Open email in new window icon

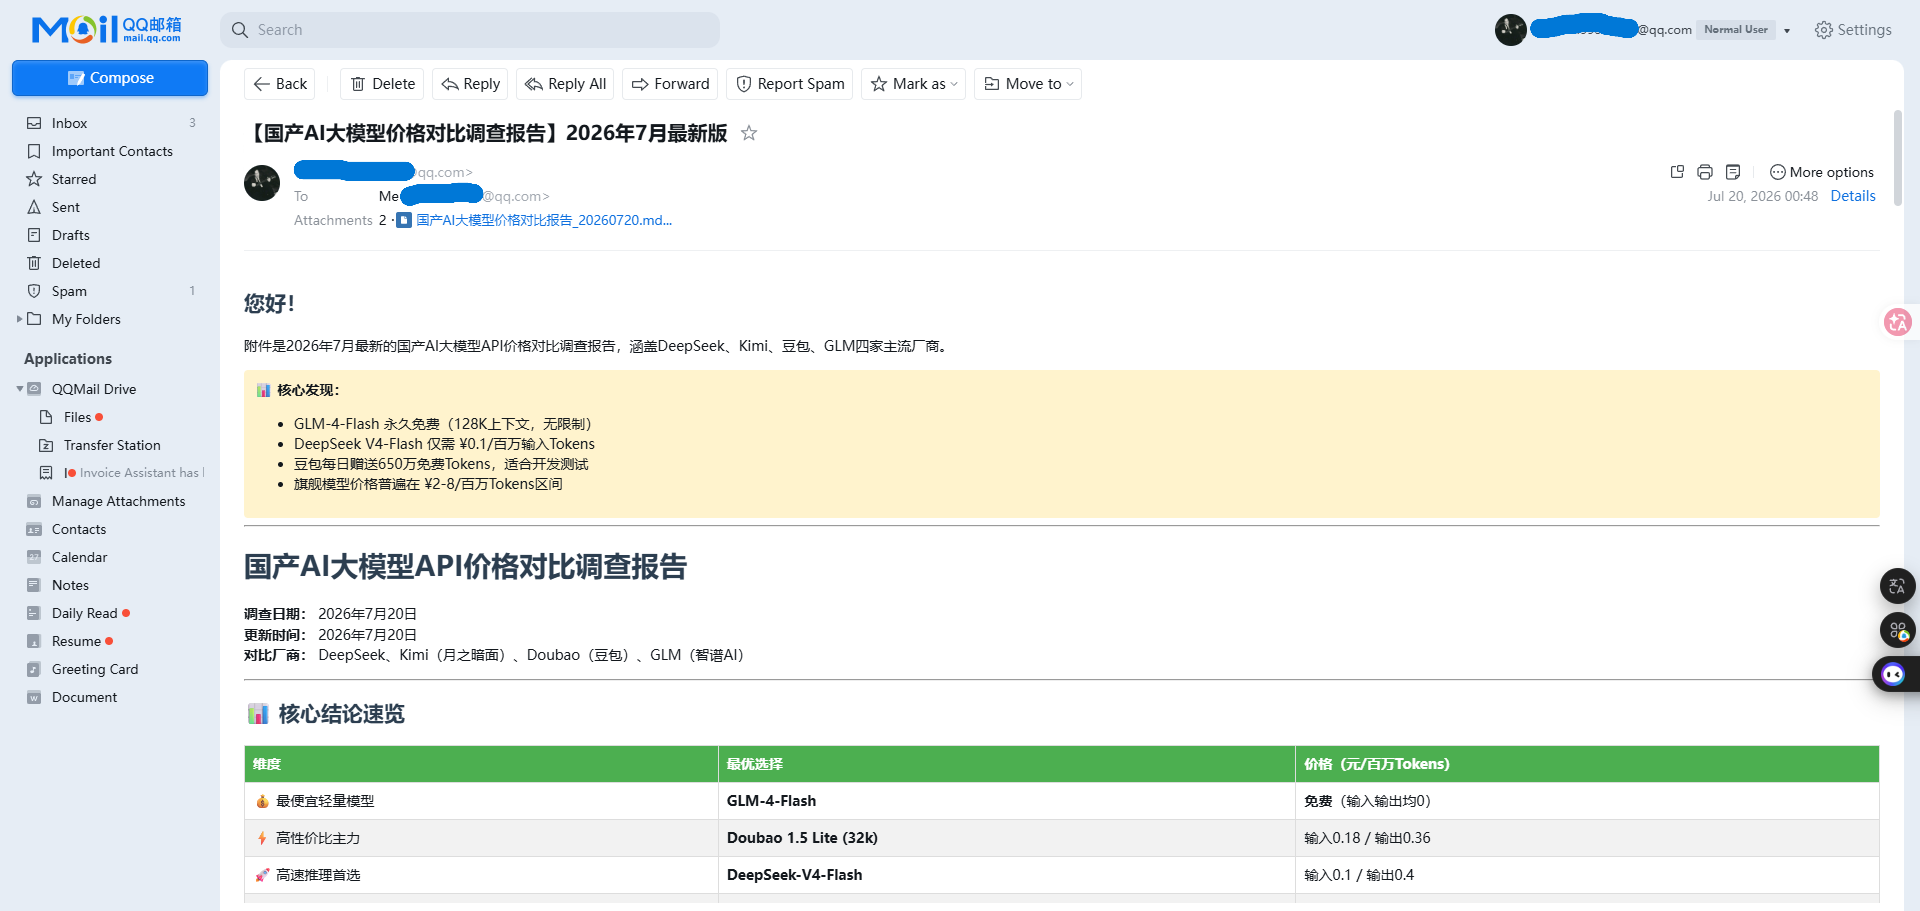tap(1677, 172)
